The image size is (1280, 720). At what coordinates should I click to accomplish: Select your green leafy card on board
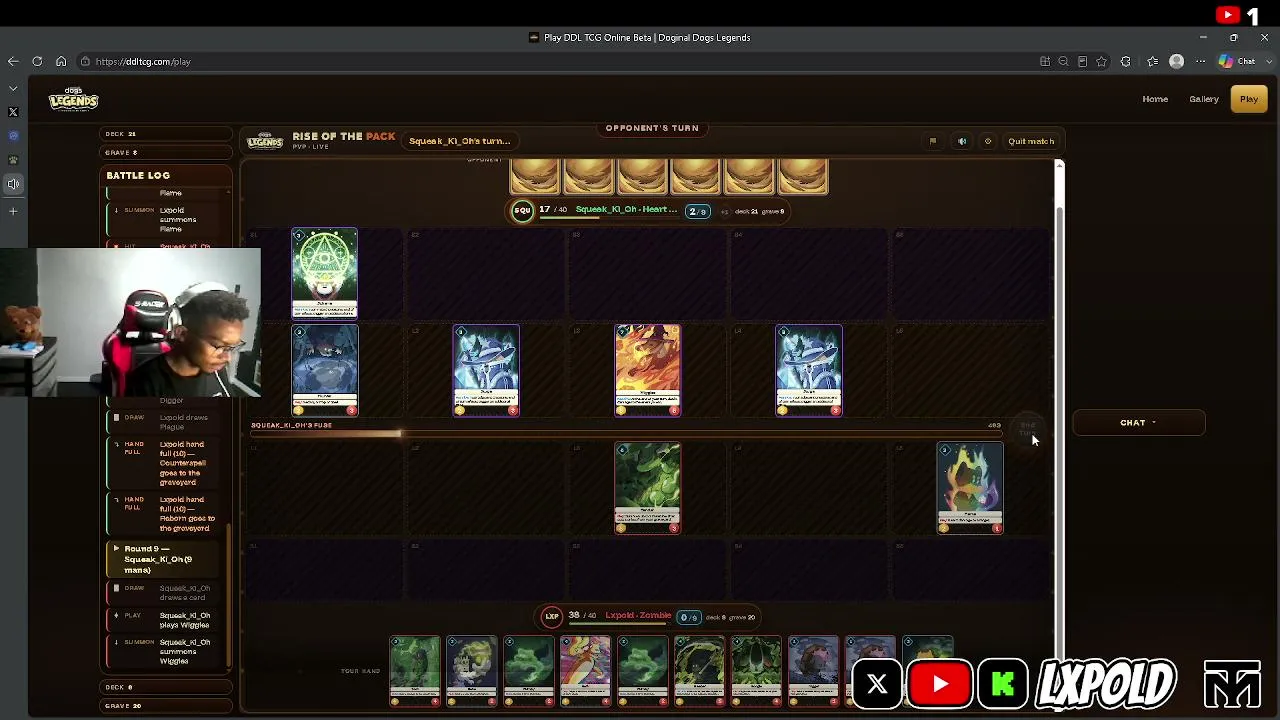coord(647,488)
